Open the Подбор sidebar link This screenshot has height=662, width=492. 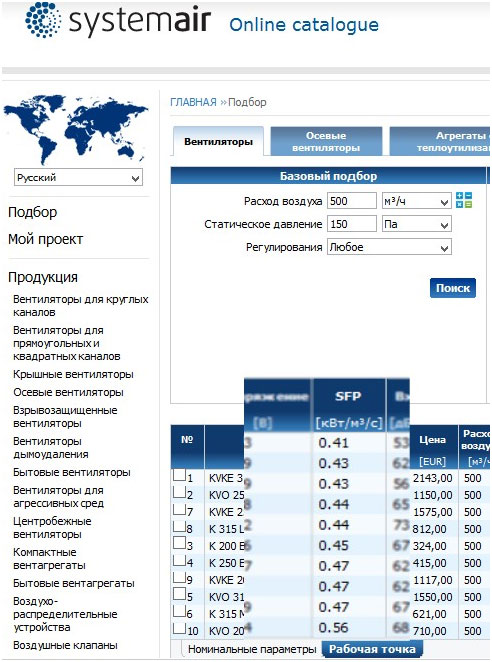(x=33, y=212)
